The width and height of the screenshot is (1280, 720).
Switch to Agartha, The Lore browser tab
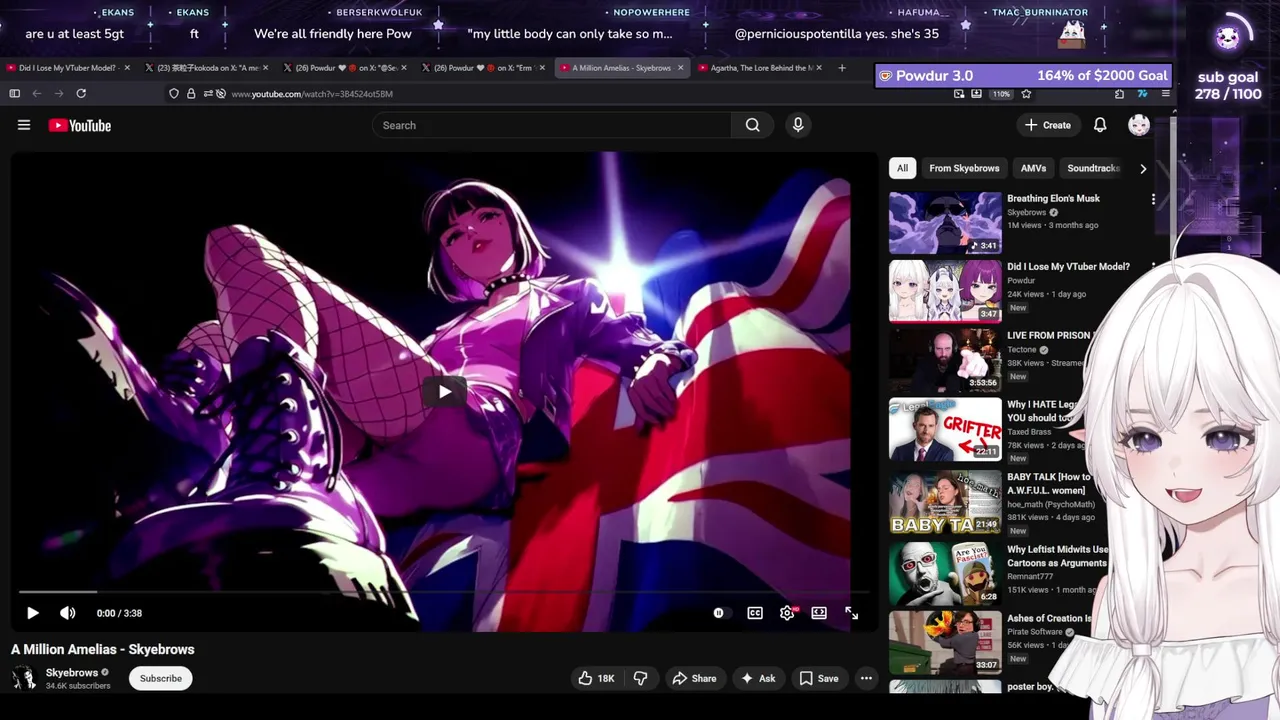coord(762,68)
